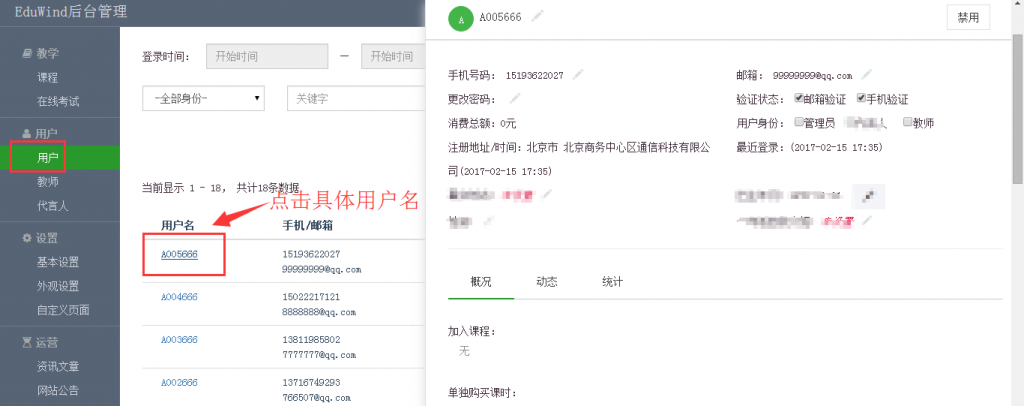Check the 教师 identity checkbox in detail panel

point(907,121)
